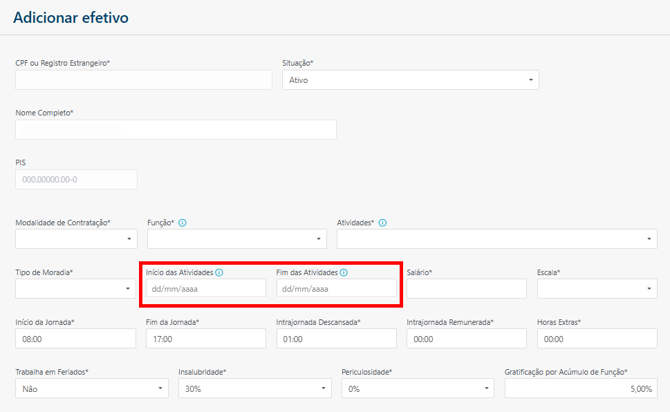
Task: Select the Fim das Atividades date field
Action: [x=336, y=289]
